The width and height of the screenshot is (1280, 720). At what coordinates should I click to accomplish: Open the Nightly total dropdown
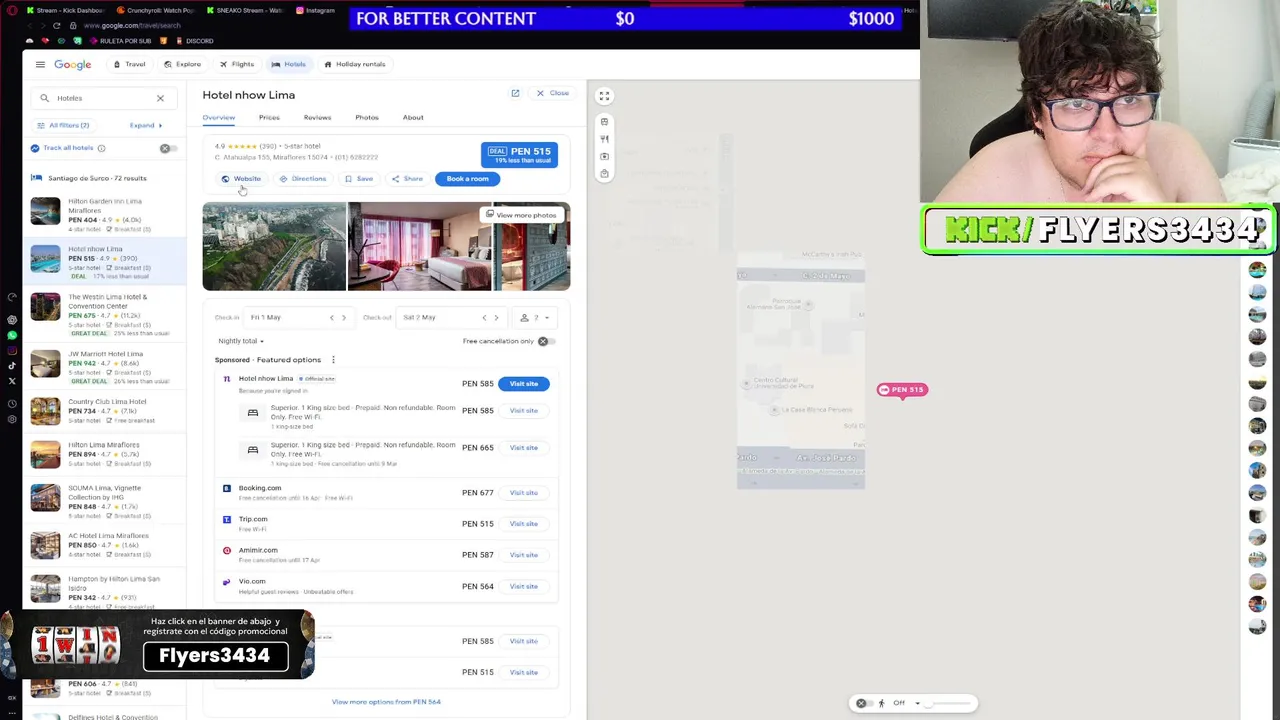click(x=241, y=341)
